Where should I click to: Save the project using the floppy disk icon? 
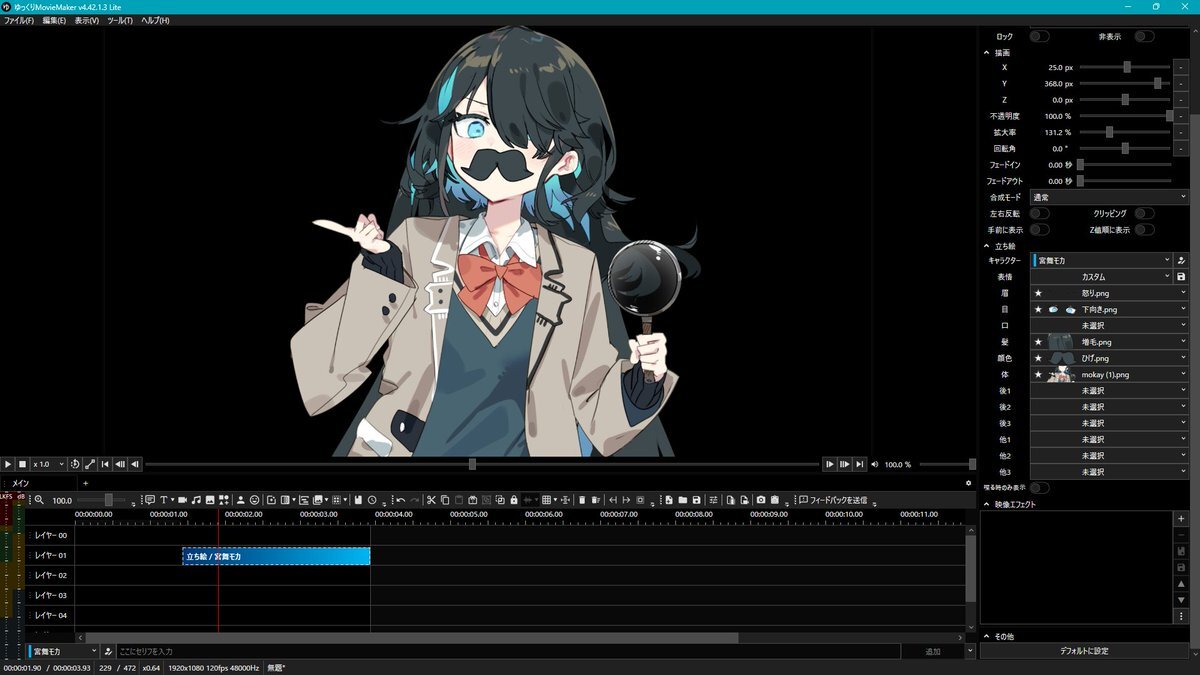(x=696, y=499)
